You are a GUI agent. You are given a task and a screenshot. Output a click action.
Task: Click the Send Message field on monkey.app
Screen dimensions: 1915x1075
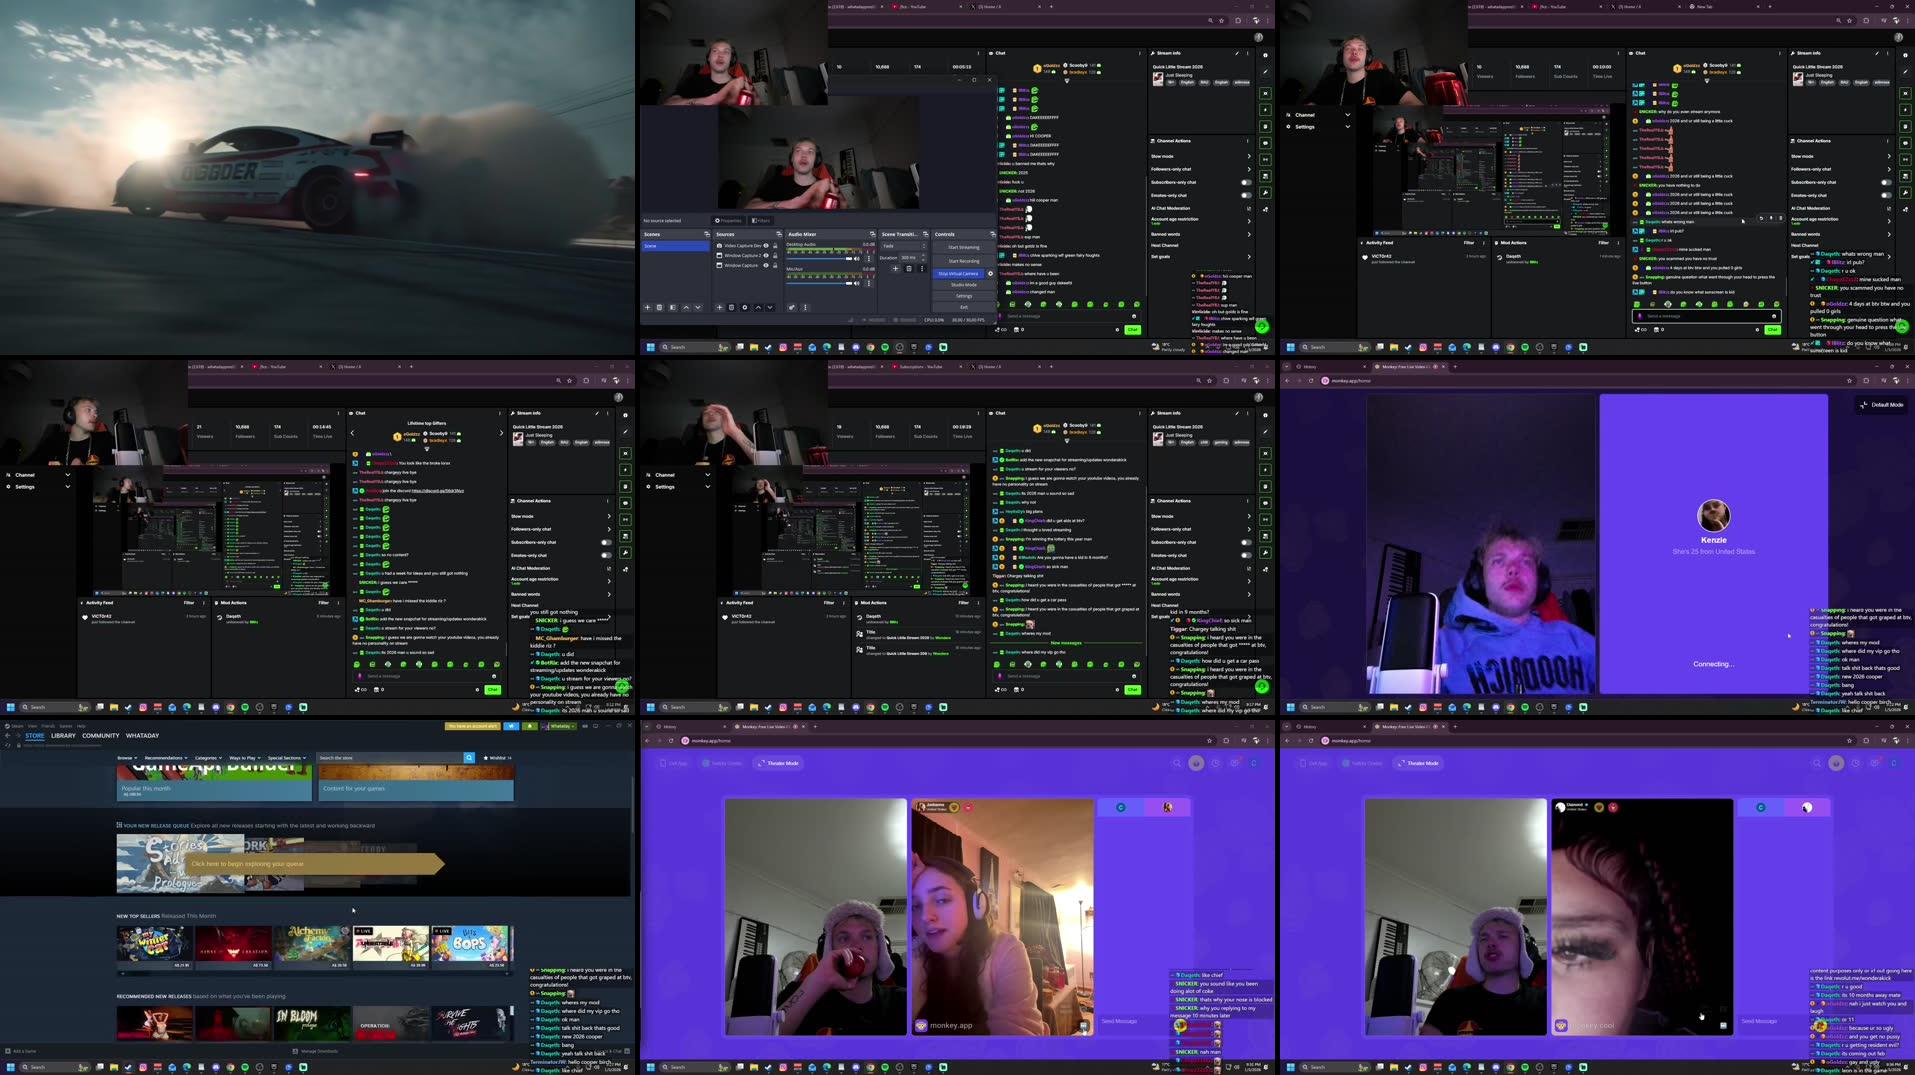(1120, 1022)
